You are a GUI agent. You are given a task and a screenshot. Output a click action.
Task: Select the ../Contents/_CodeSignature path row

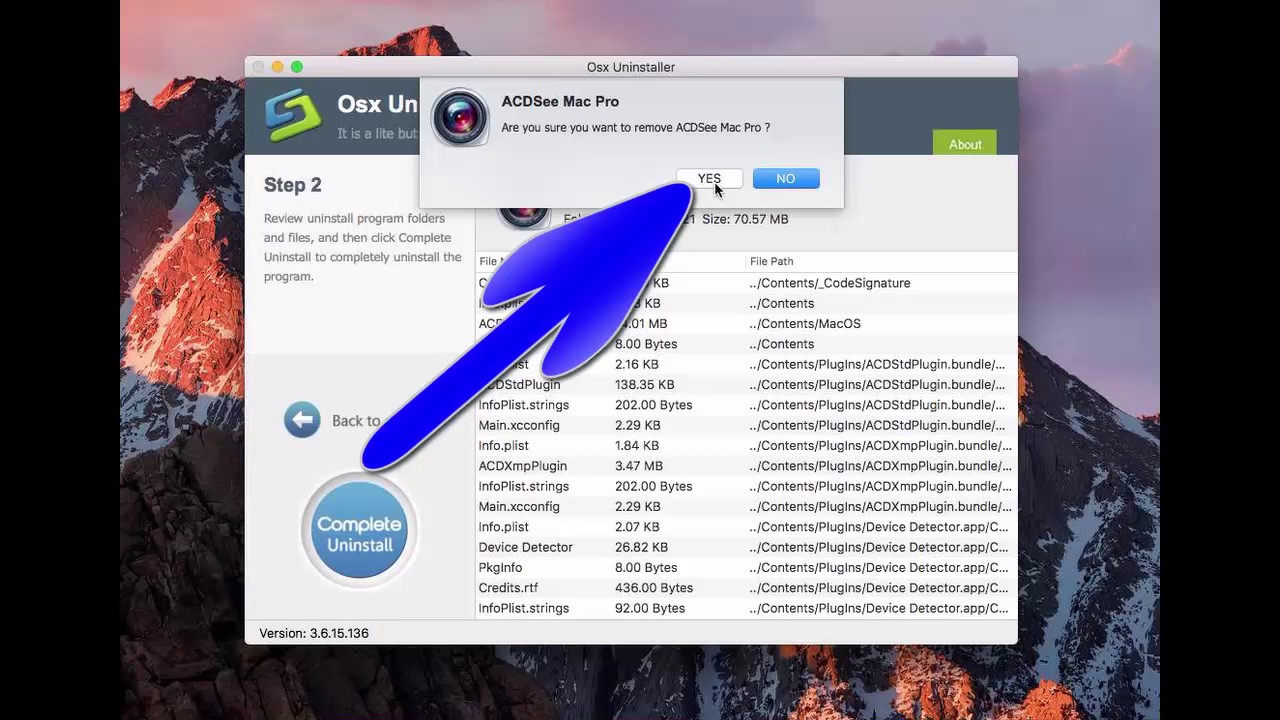[x=746, y=283]
